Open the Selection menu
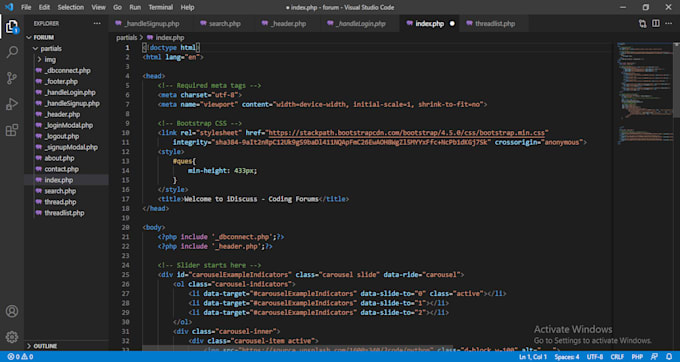680x362 pixels. [71, 7]
